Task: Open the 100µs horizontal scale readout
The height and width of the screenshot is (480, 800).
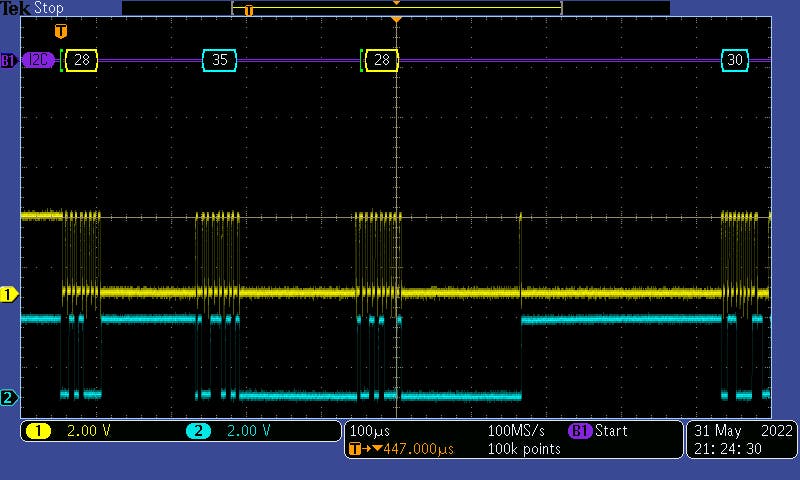Action: [370, 431]
